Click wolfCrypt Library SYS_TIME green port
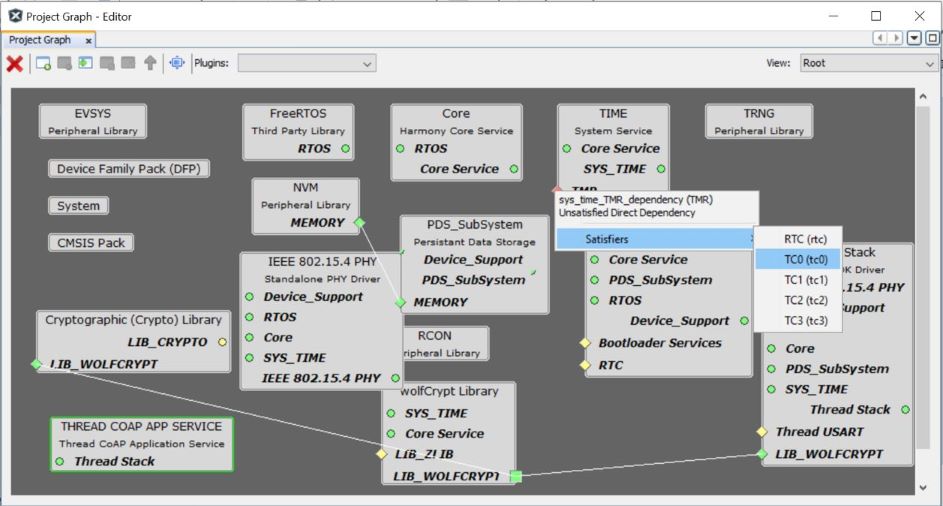943x506 pixels. point(391,413)
